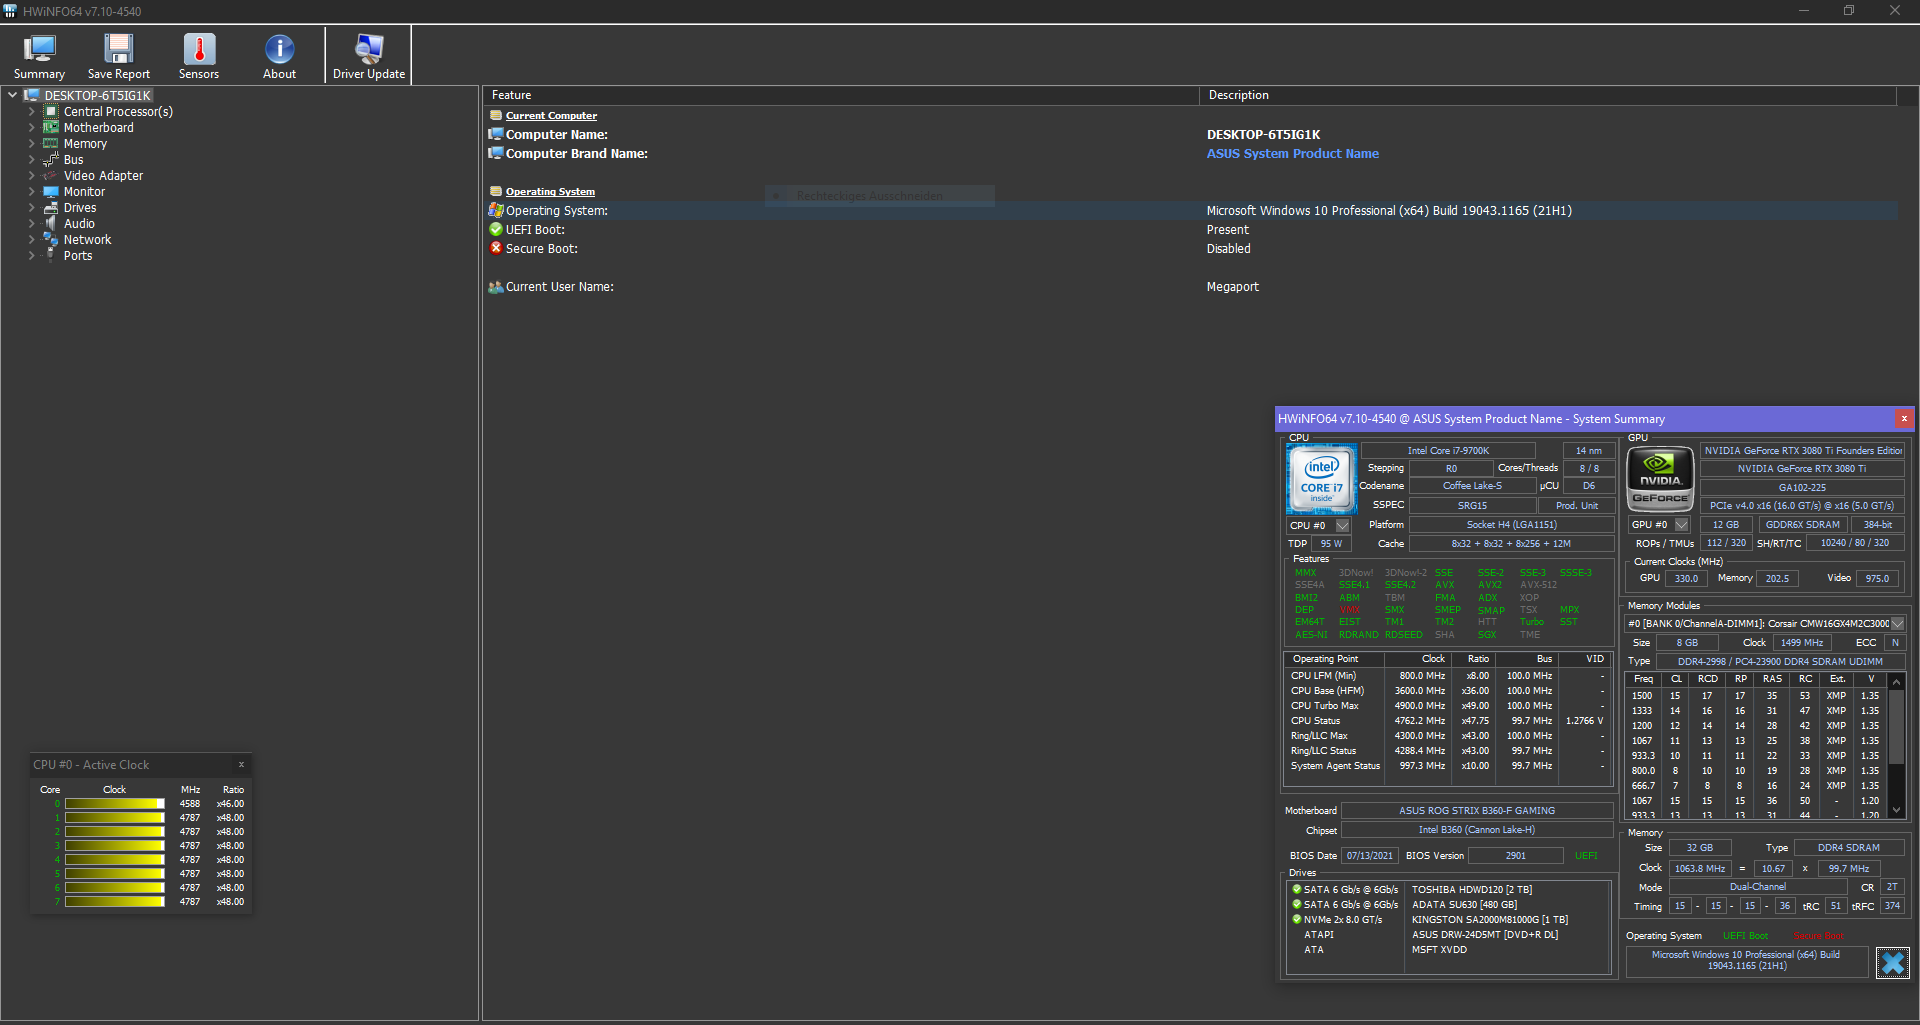
Task: Click the Core 0 clock bar
Action: 115,804
